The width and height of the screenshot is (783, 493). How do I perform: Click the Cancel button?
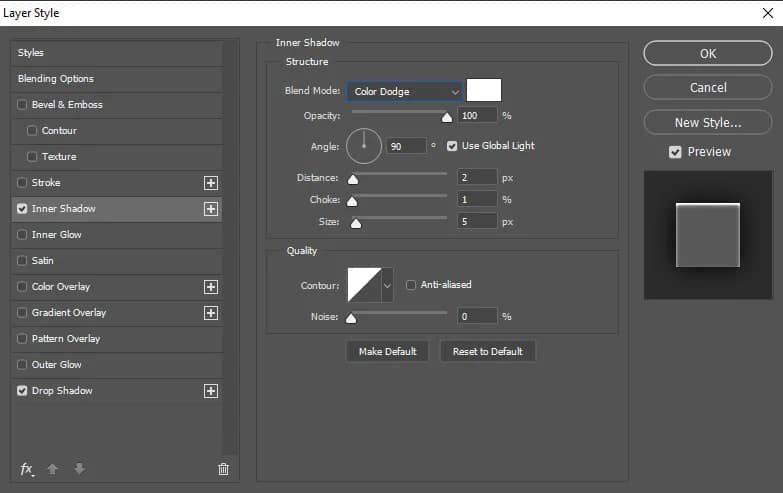tap(708, 87)
